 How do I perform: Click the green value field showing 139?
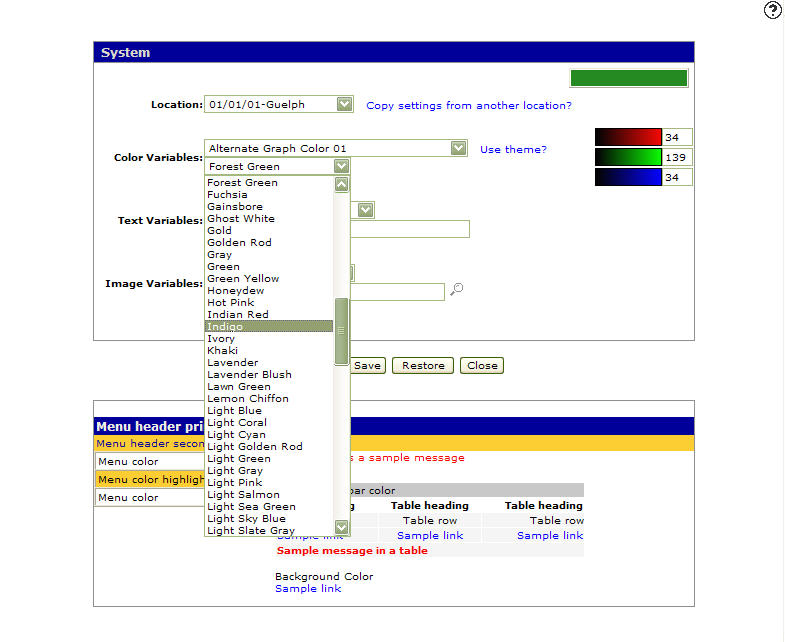tap(677, 157)
